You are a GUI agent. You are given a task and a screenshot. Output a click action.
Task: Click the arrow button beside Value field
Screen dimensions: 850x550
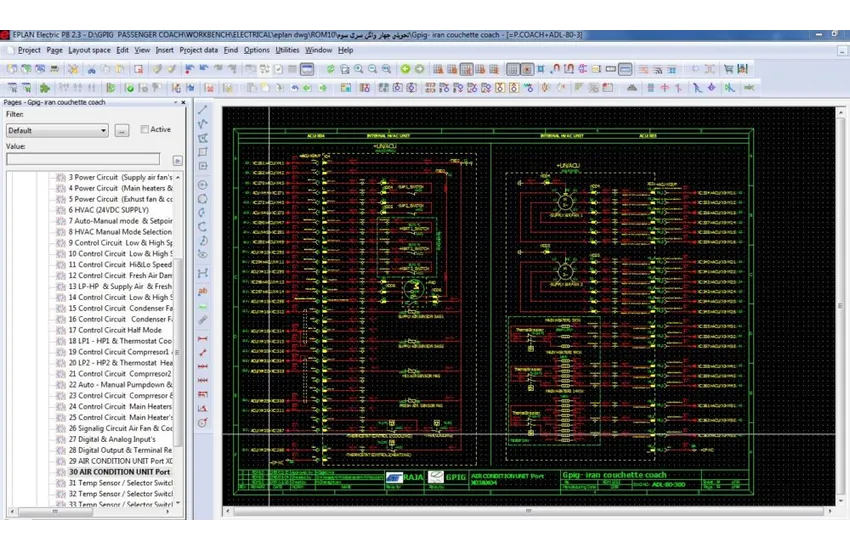(177, 160)
